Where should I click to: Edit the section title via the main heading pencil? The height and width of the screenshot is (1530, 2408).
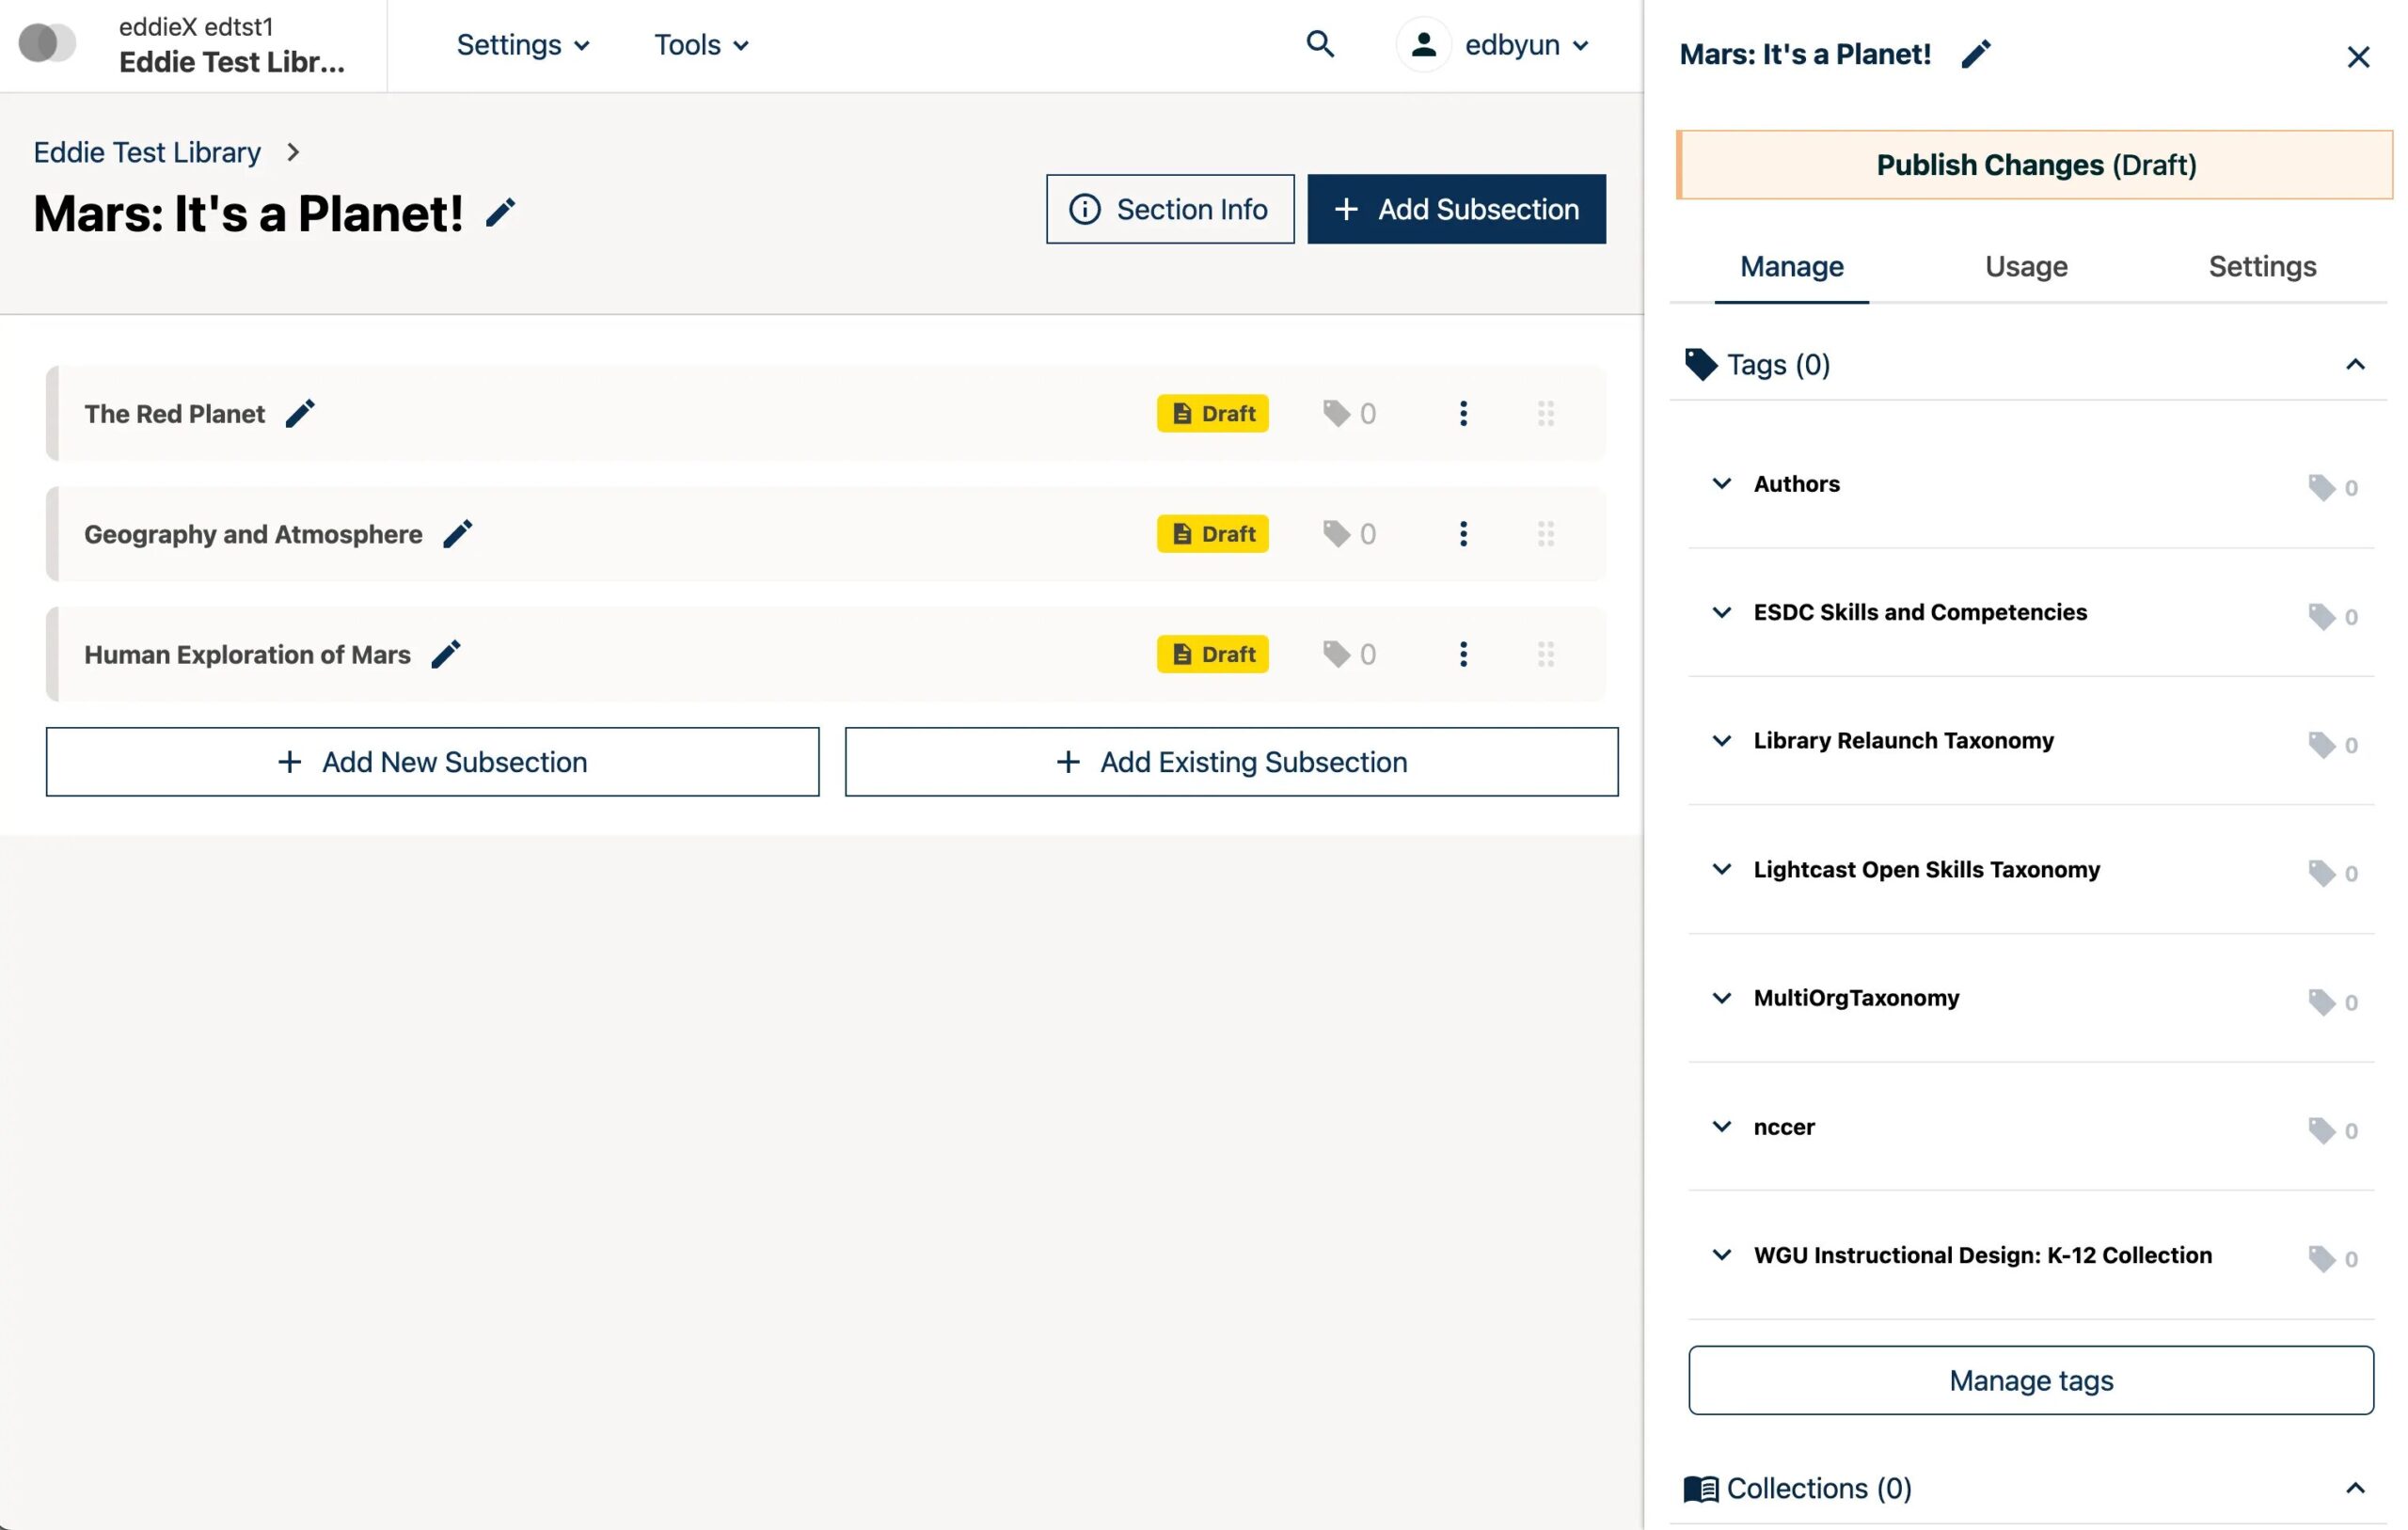click(500, 212)
